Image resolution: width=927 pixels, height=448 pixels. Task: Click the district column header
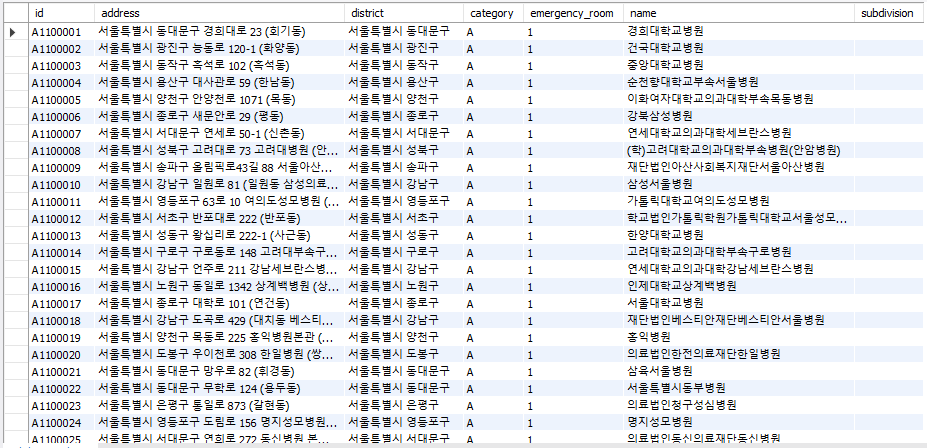tap(404, 13)
